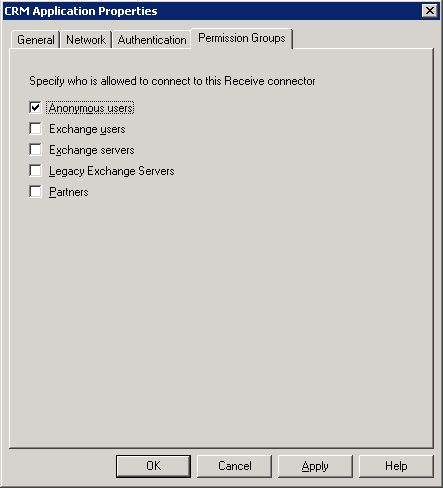The image size is (443, 488).
Task: Click the Anonymous users label text
Action: (x=90, y=108)
